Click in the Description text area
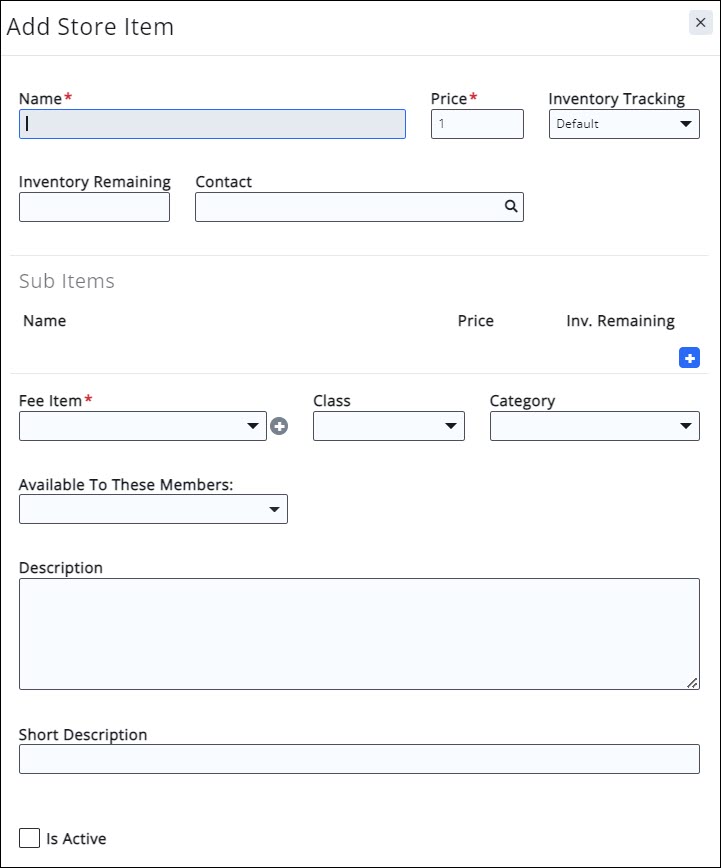 (x=358, y=633)
